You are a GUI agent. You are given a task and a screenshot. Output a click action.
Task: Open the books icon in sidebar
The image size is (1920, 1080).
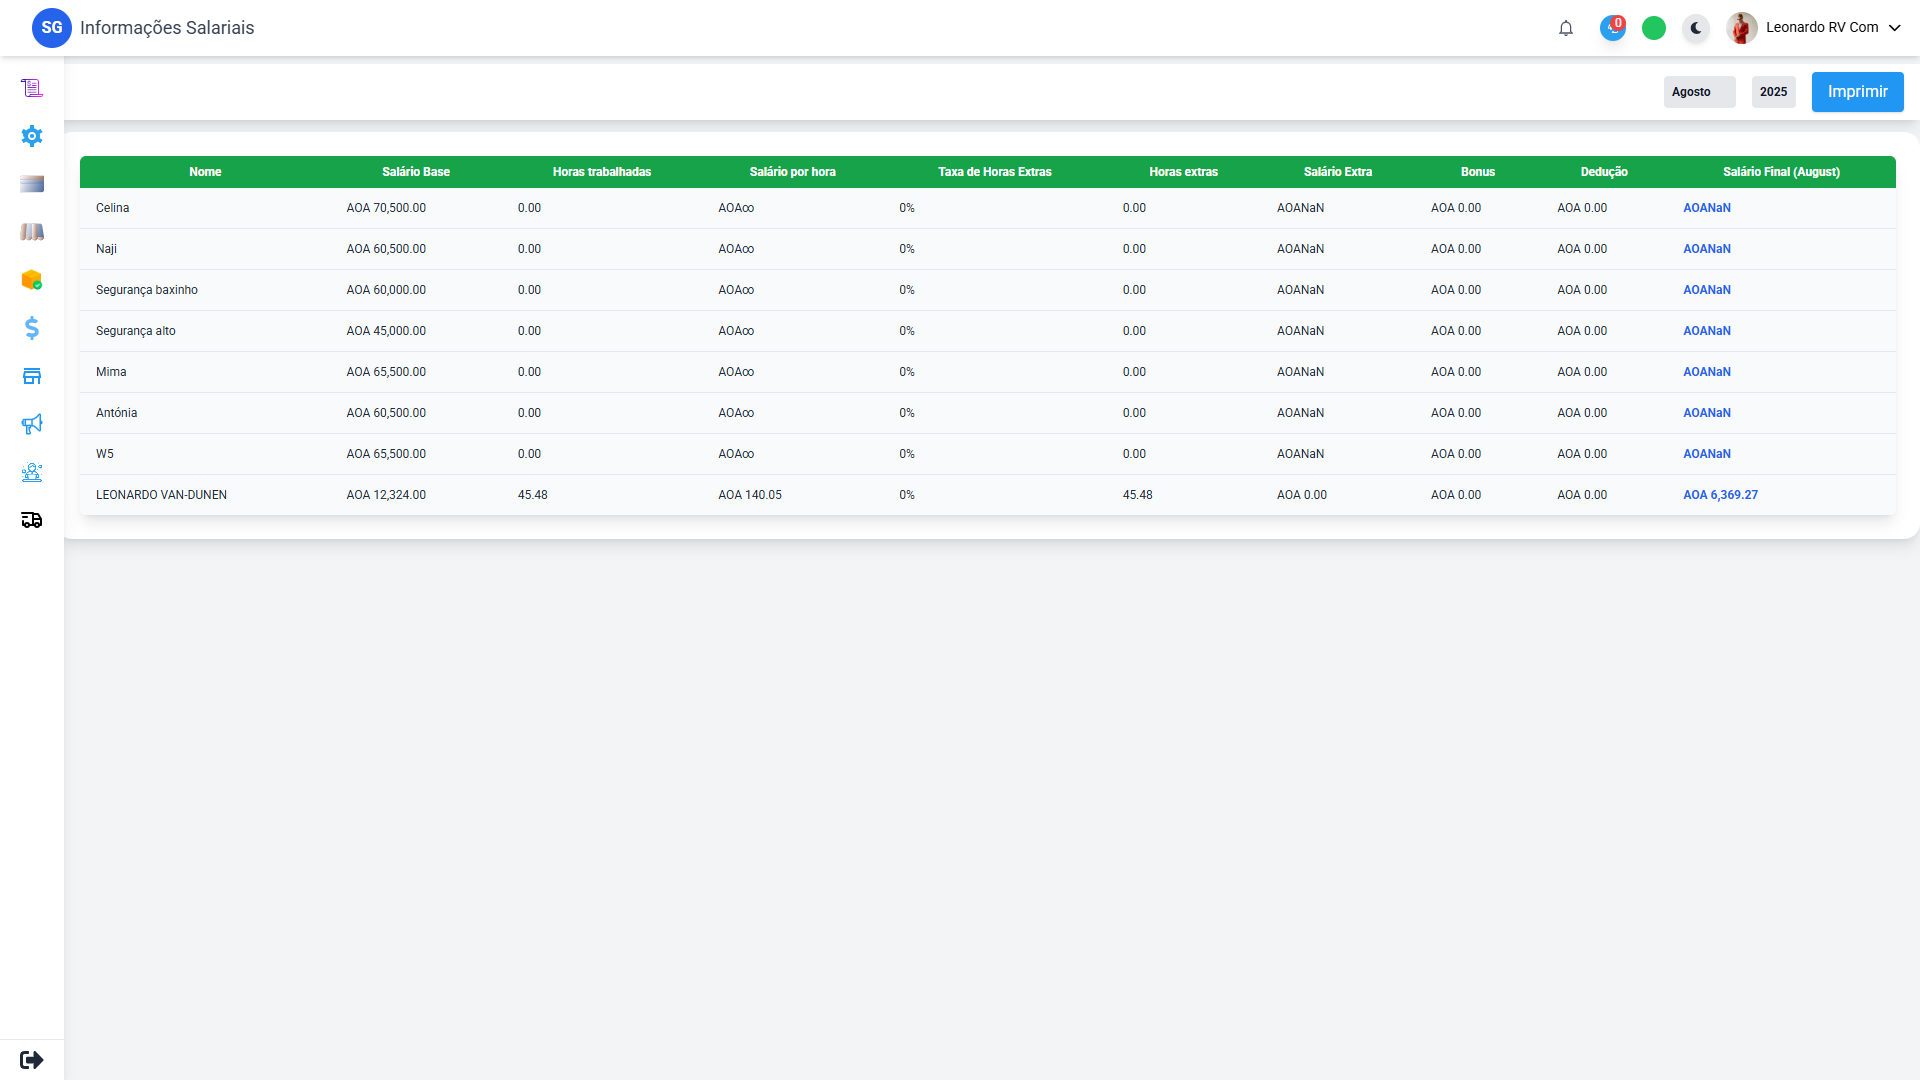32,232
